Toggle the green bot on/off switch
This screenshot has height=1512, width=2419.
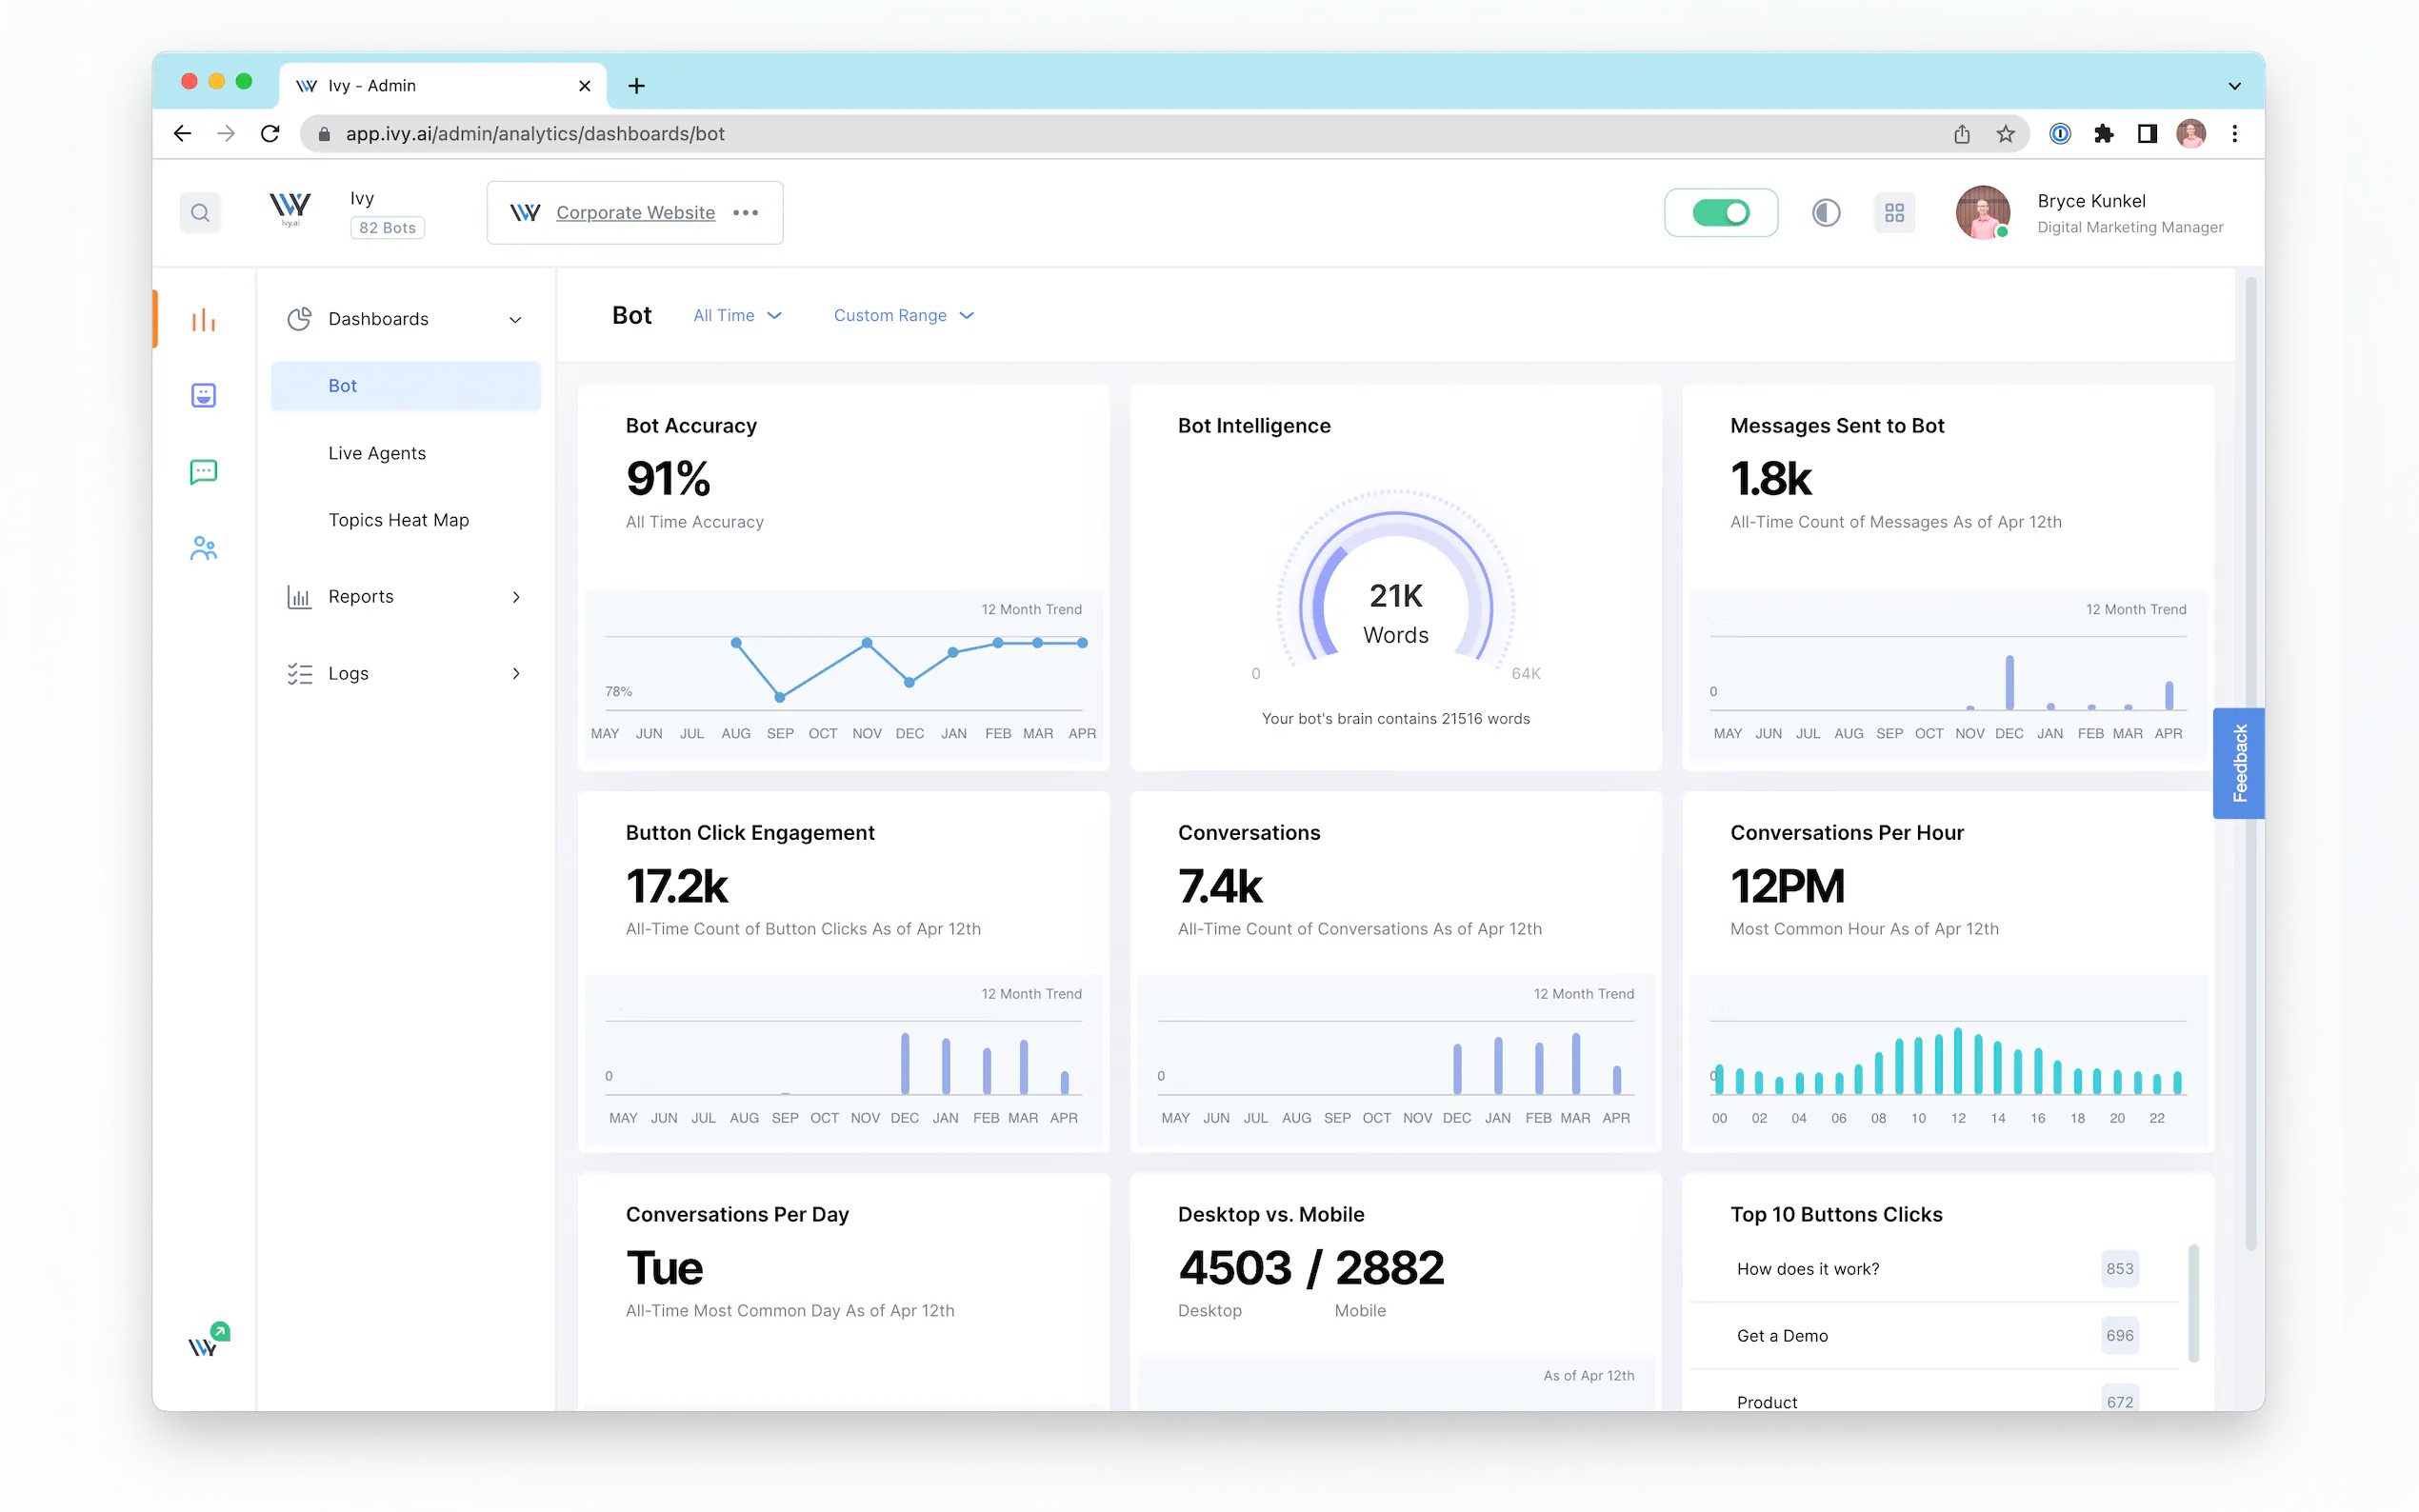[x=1720, y=212]
